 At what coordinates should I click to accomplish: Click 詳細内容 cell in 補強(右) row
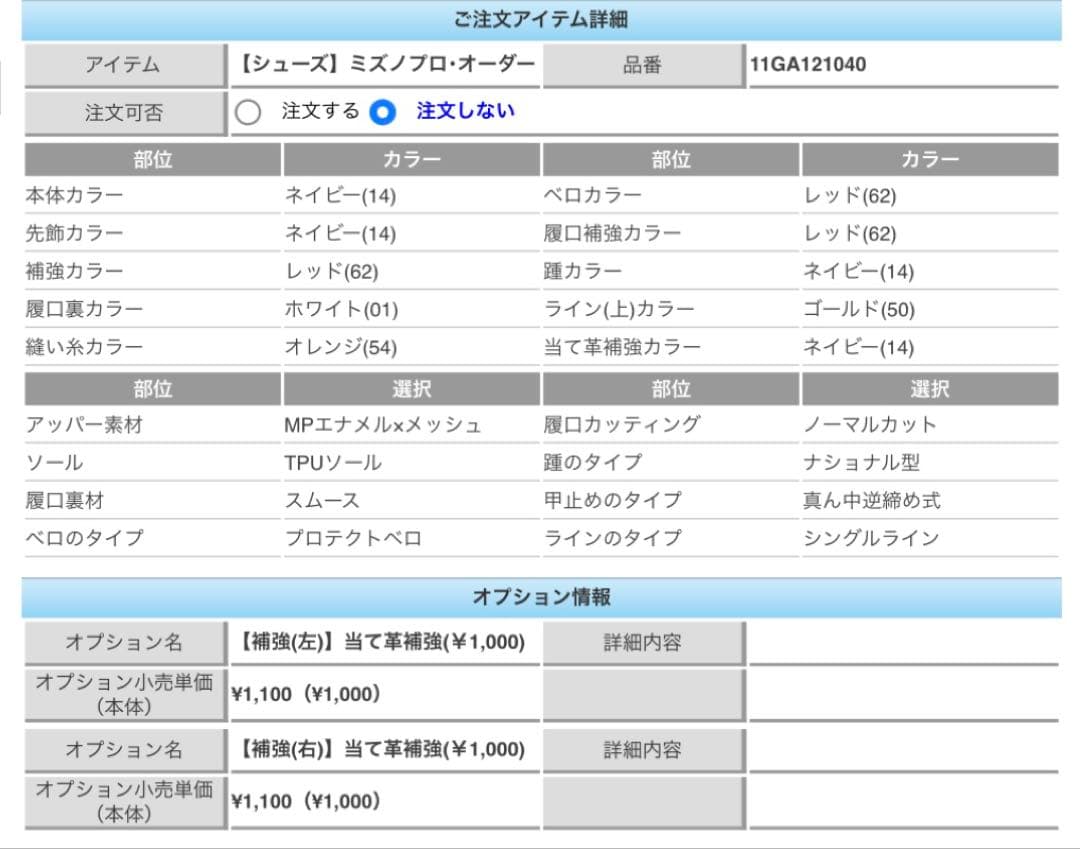click(x=643, y=750)
